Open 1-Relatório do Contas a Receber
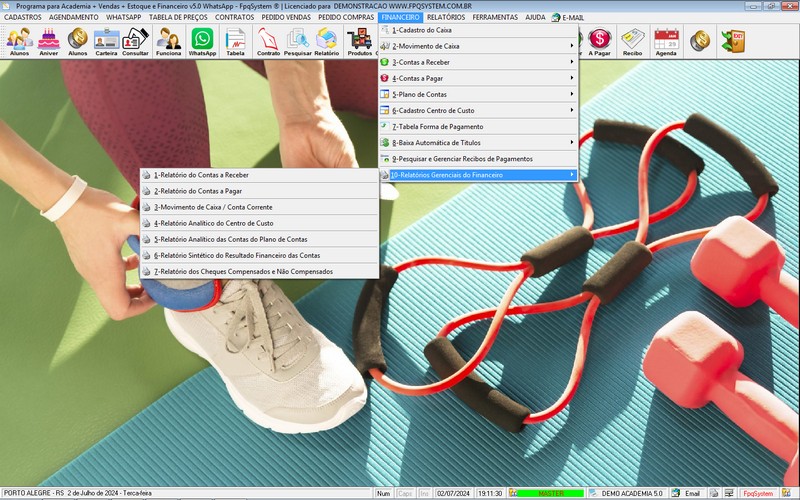This screenshot has height=500, width=800. [x=259, y=175]
